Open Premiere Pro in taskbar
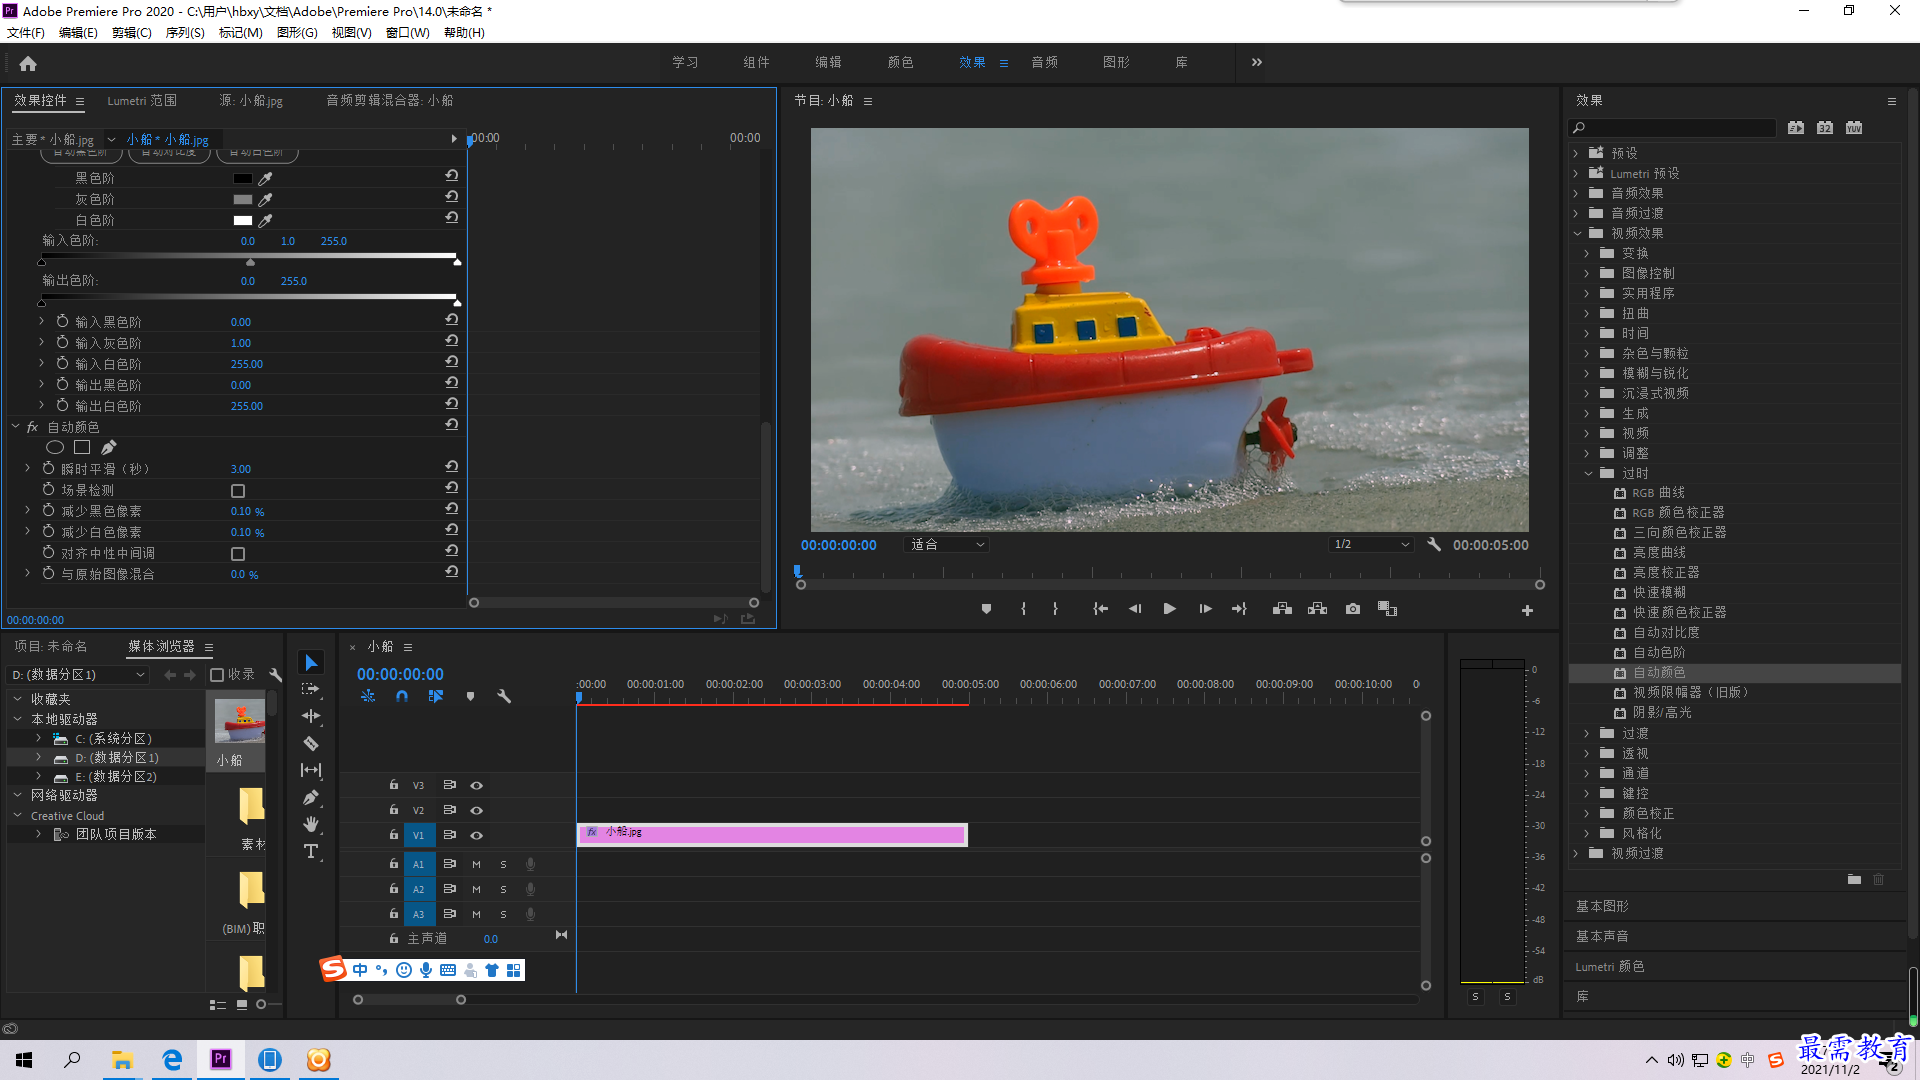This screenshot has width=1920, height=1080. pos(221,1059)
